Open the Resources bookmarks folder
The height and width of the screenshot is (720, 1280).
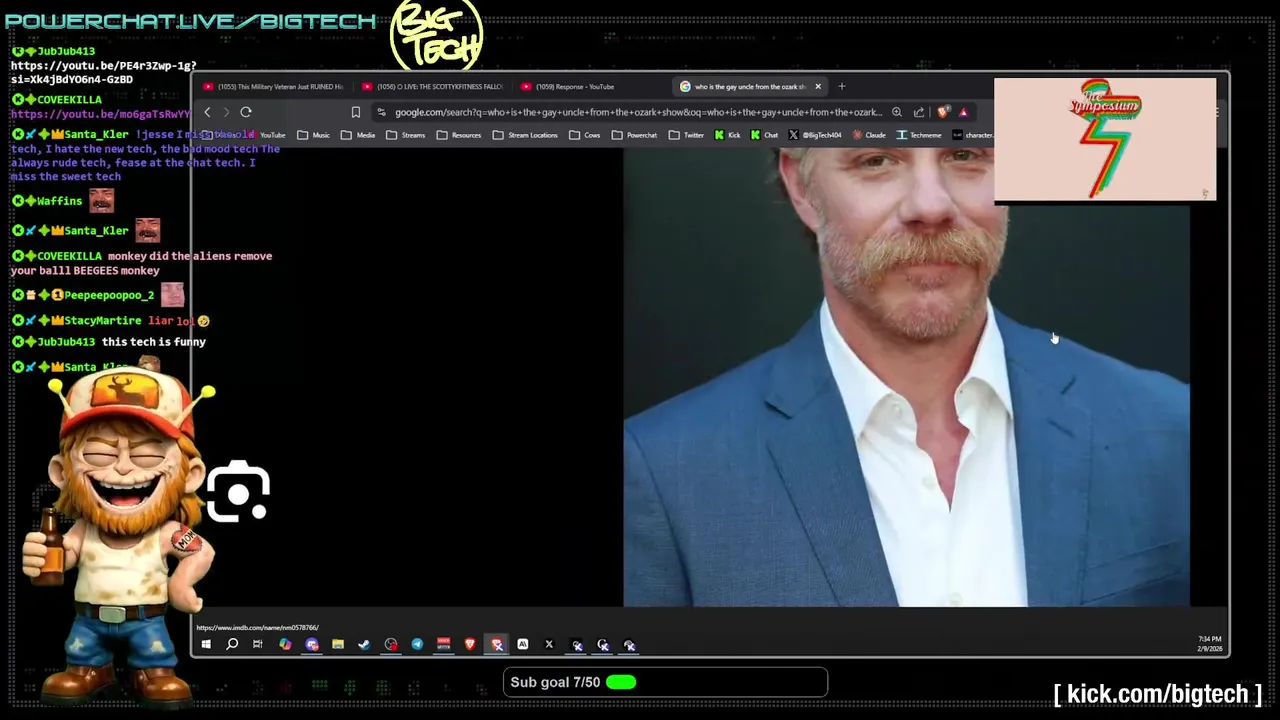pos(459,135)
